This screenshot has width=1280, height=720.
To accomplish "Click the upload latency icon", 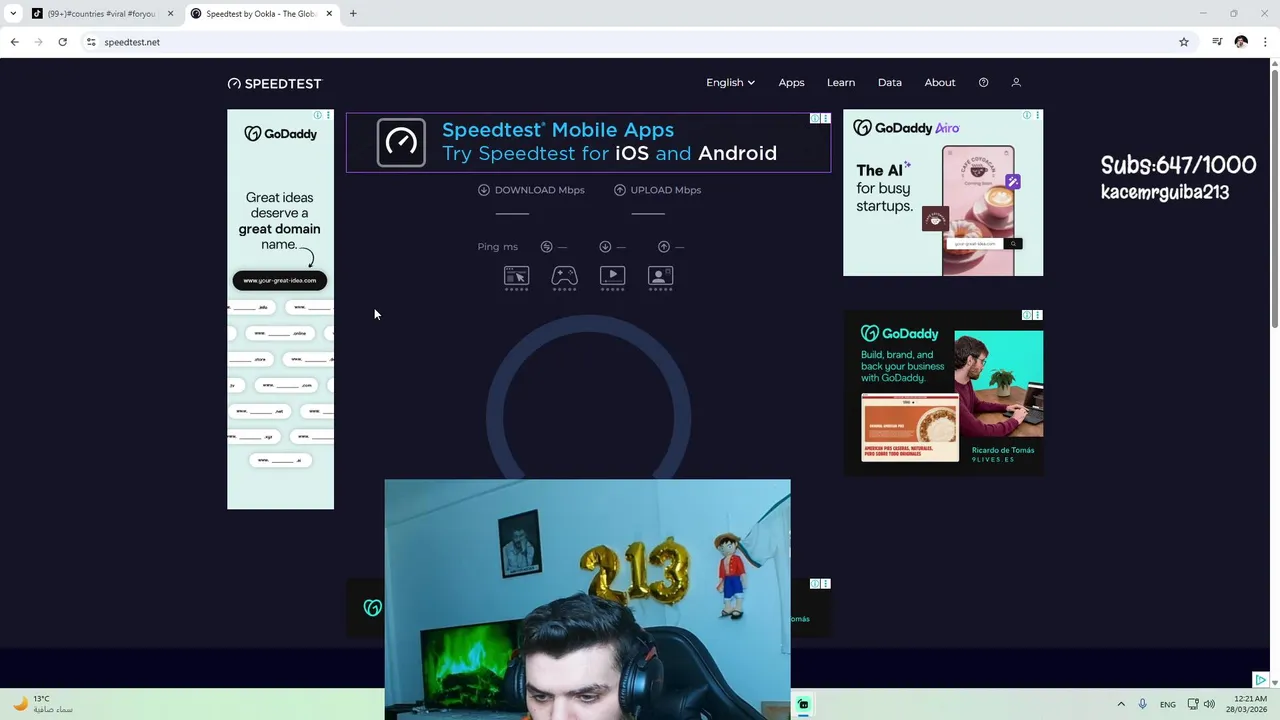I will coord(664,247).
